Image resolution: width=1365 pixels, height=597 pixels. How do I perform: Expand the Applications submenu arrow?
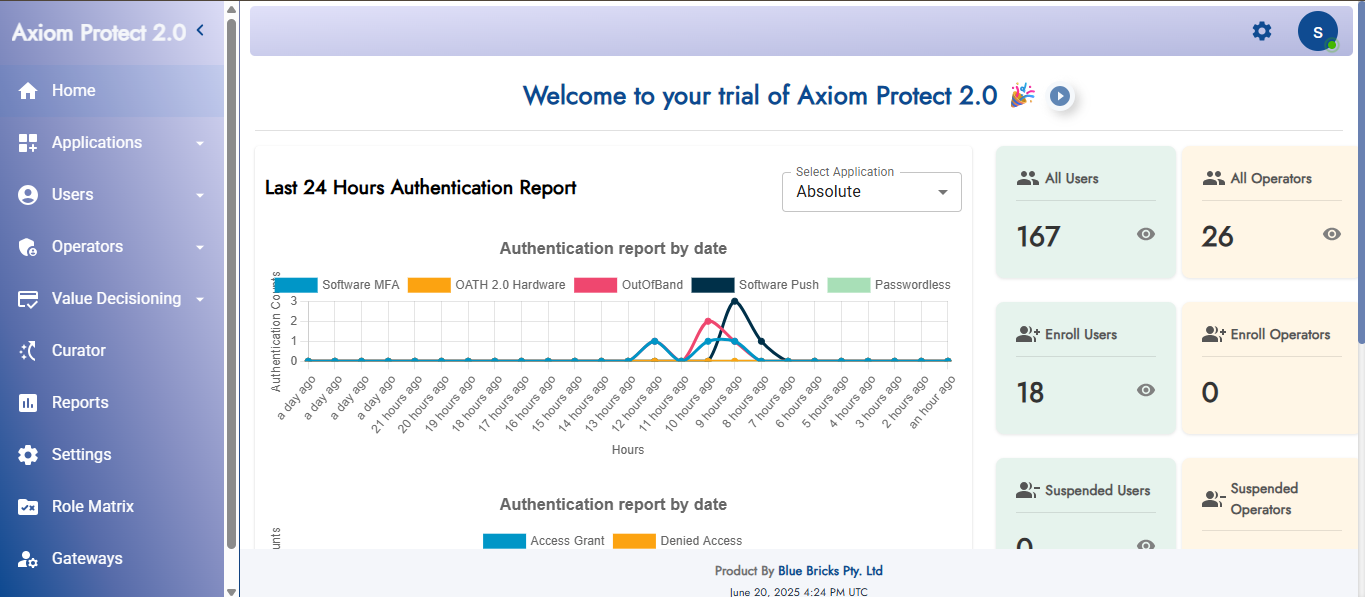(x=200, y=143)
